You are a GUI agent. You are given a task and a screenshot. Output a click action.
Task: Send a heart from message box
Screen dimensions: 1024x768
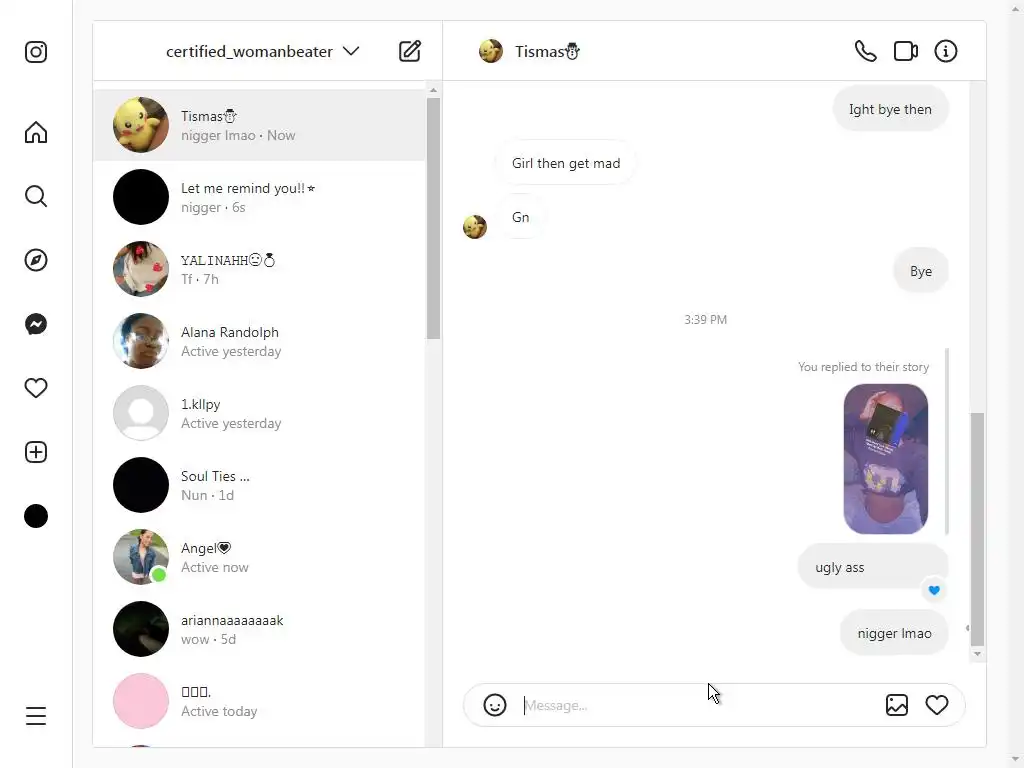click(936, 705)
